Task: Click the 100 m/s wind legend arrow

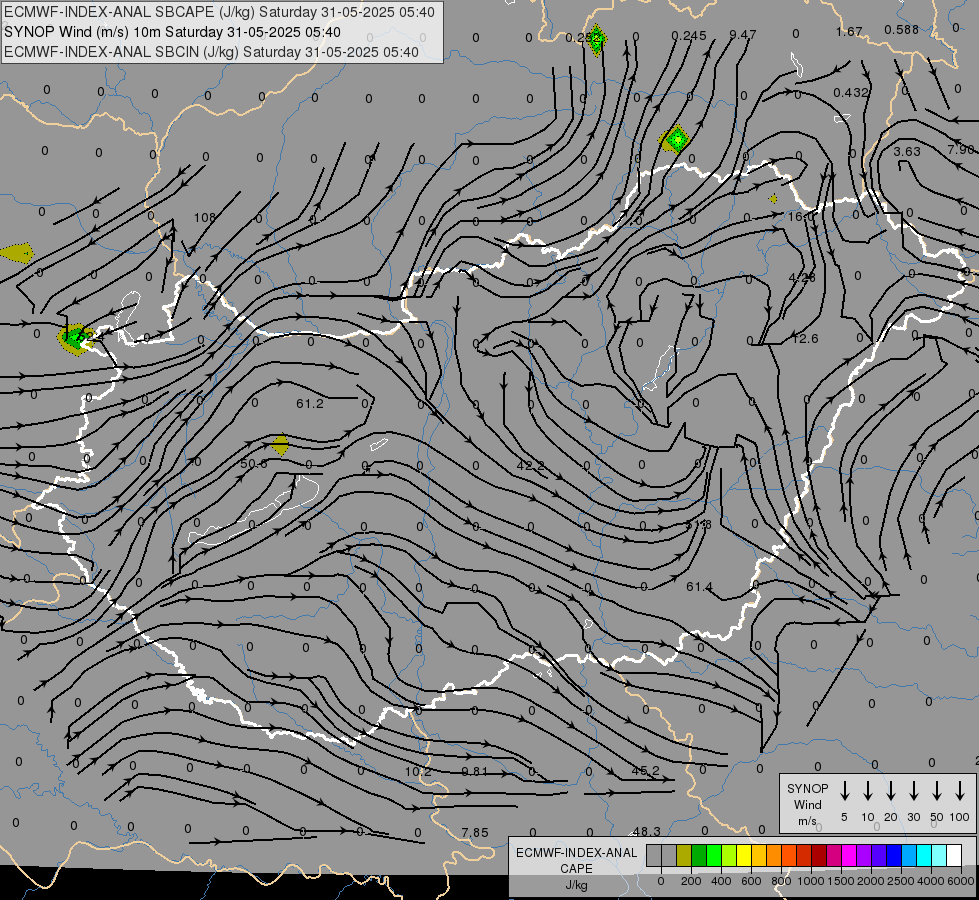Action: (x=960, y=791)
